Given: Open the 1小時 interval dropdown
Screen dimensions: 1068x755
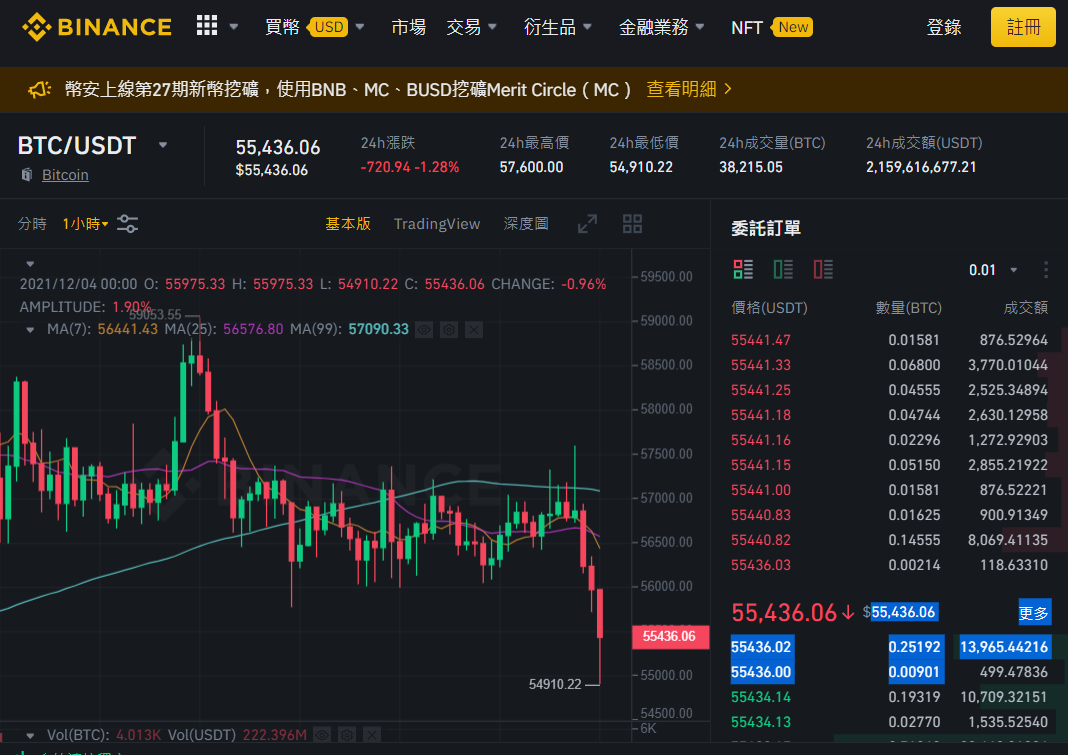Looking at the screenshot, I should pos(85,224).
